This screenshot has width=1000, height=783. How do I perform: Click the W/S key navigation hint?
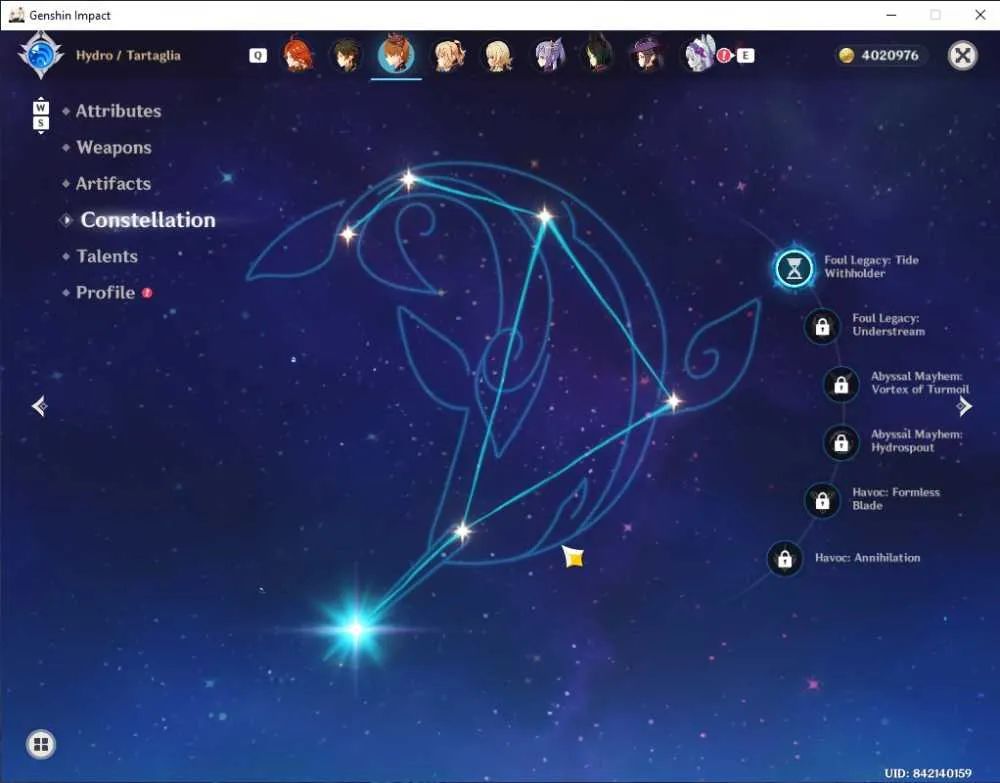(41, 115)
